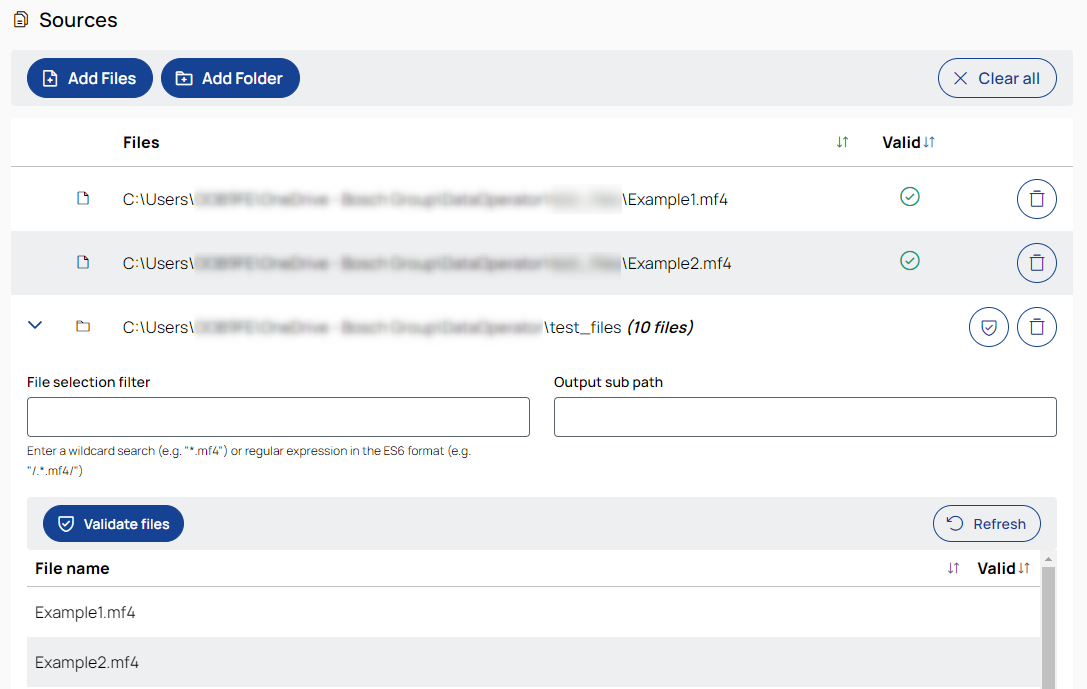This screenshot has width=1087, height=689.
Task: Delete the Example1.mf4 source row
Action: coord(1036,199)
